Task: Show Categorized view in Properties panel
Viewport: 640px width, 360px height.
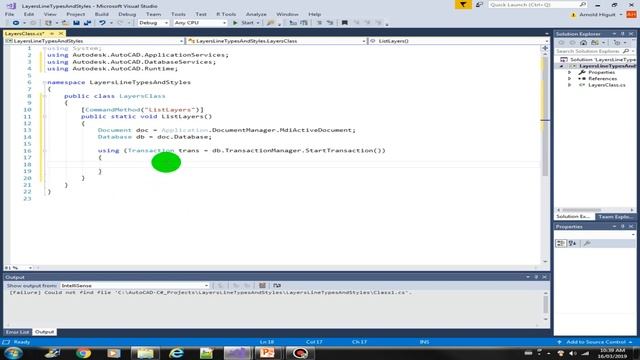Action: pyautogui.click(x=560, y=243)
